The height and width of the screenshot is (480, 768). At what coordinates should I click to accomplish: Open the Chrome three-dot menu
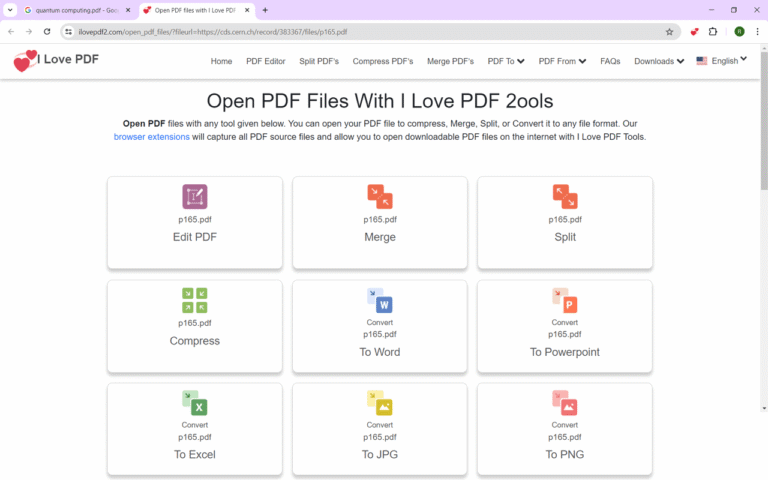[x=757, y=32]
